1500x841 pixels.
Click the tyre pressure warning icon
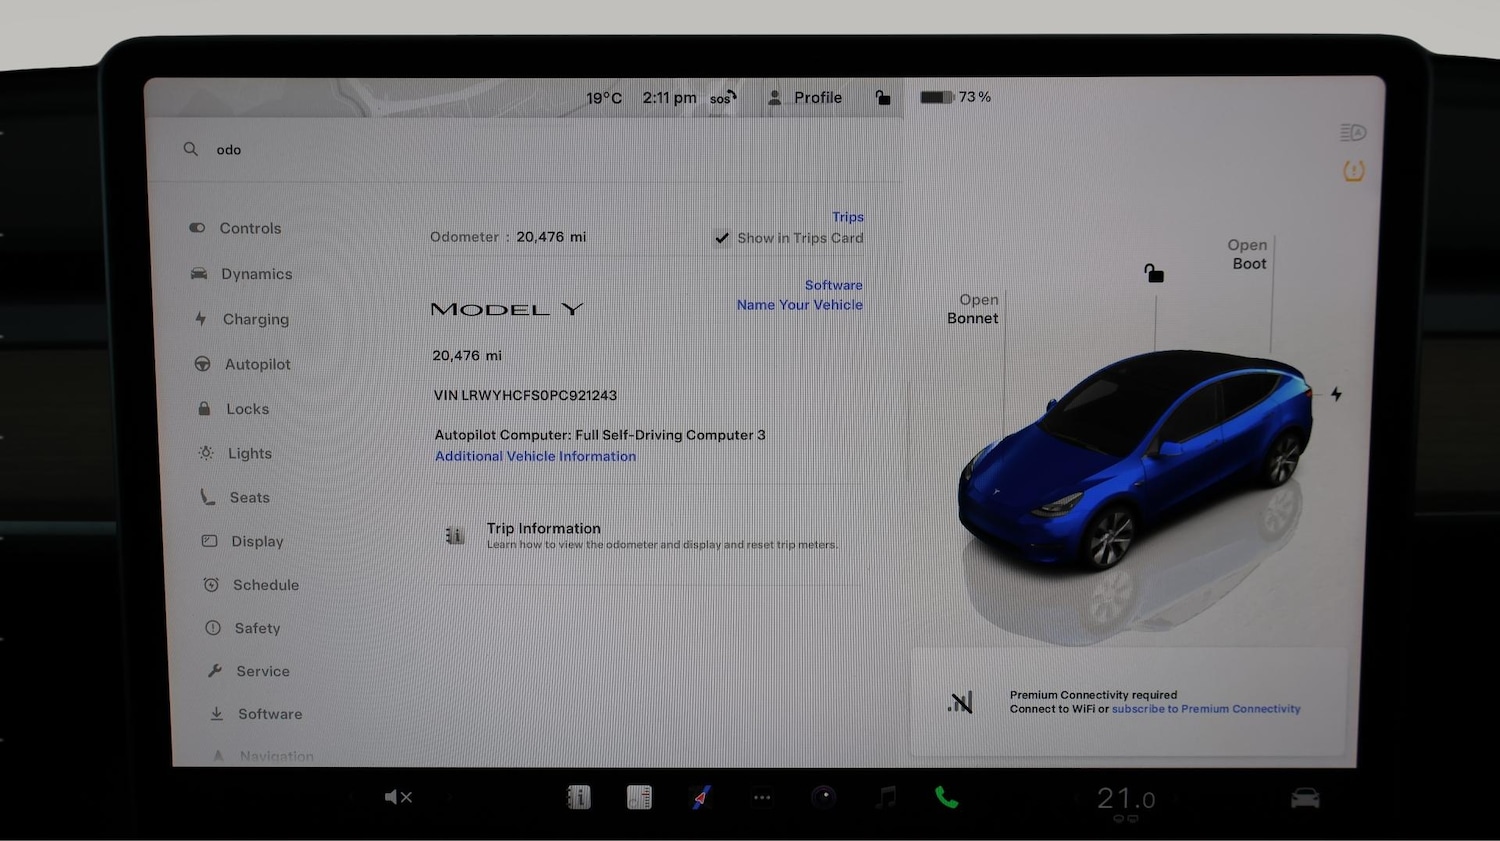click(x=1353, y=171)
